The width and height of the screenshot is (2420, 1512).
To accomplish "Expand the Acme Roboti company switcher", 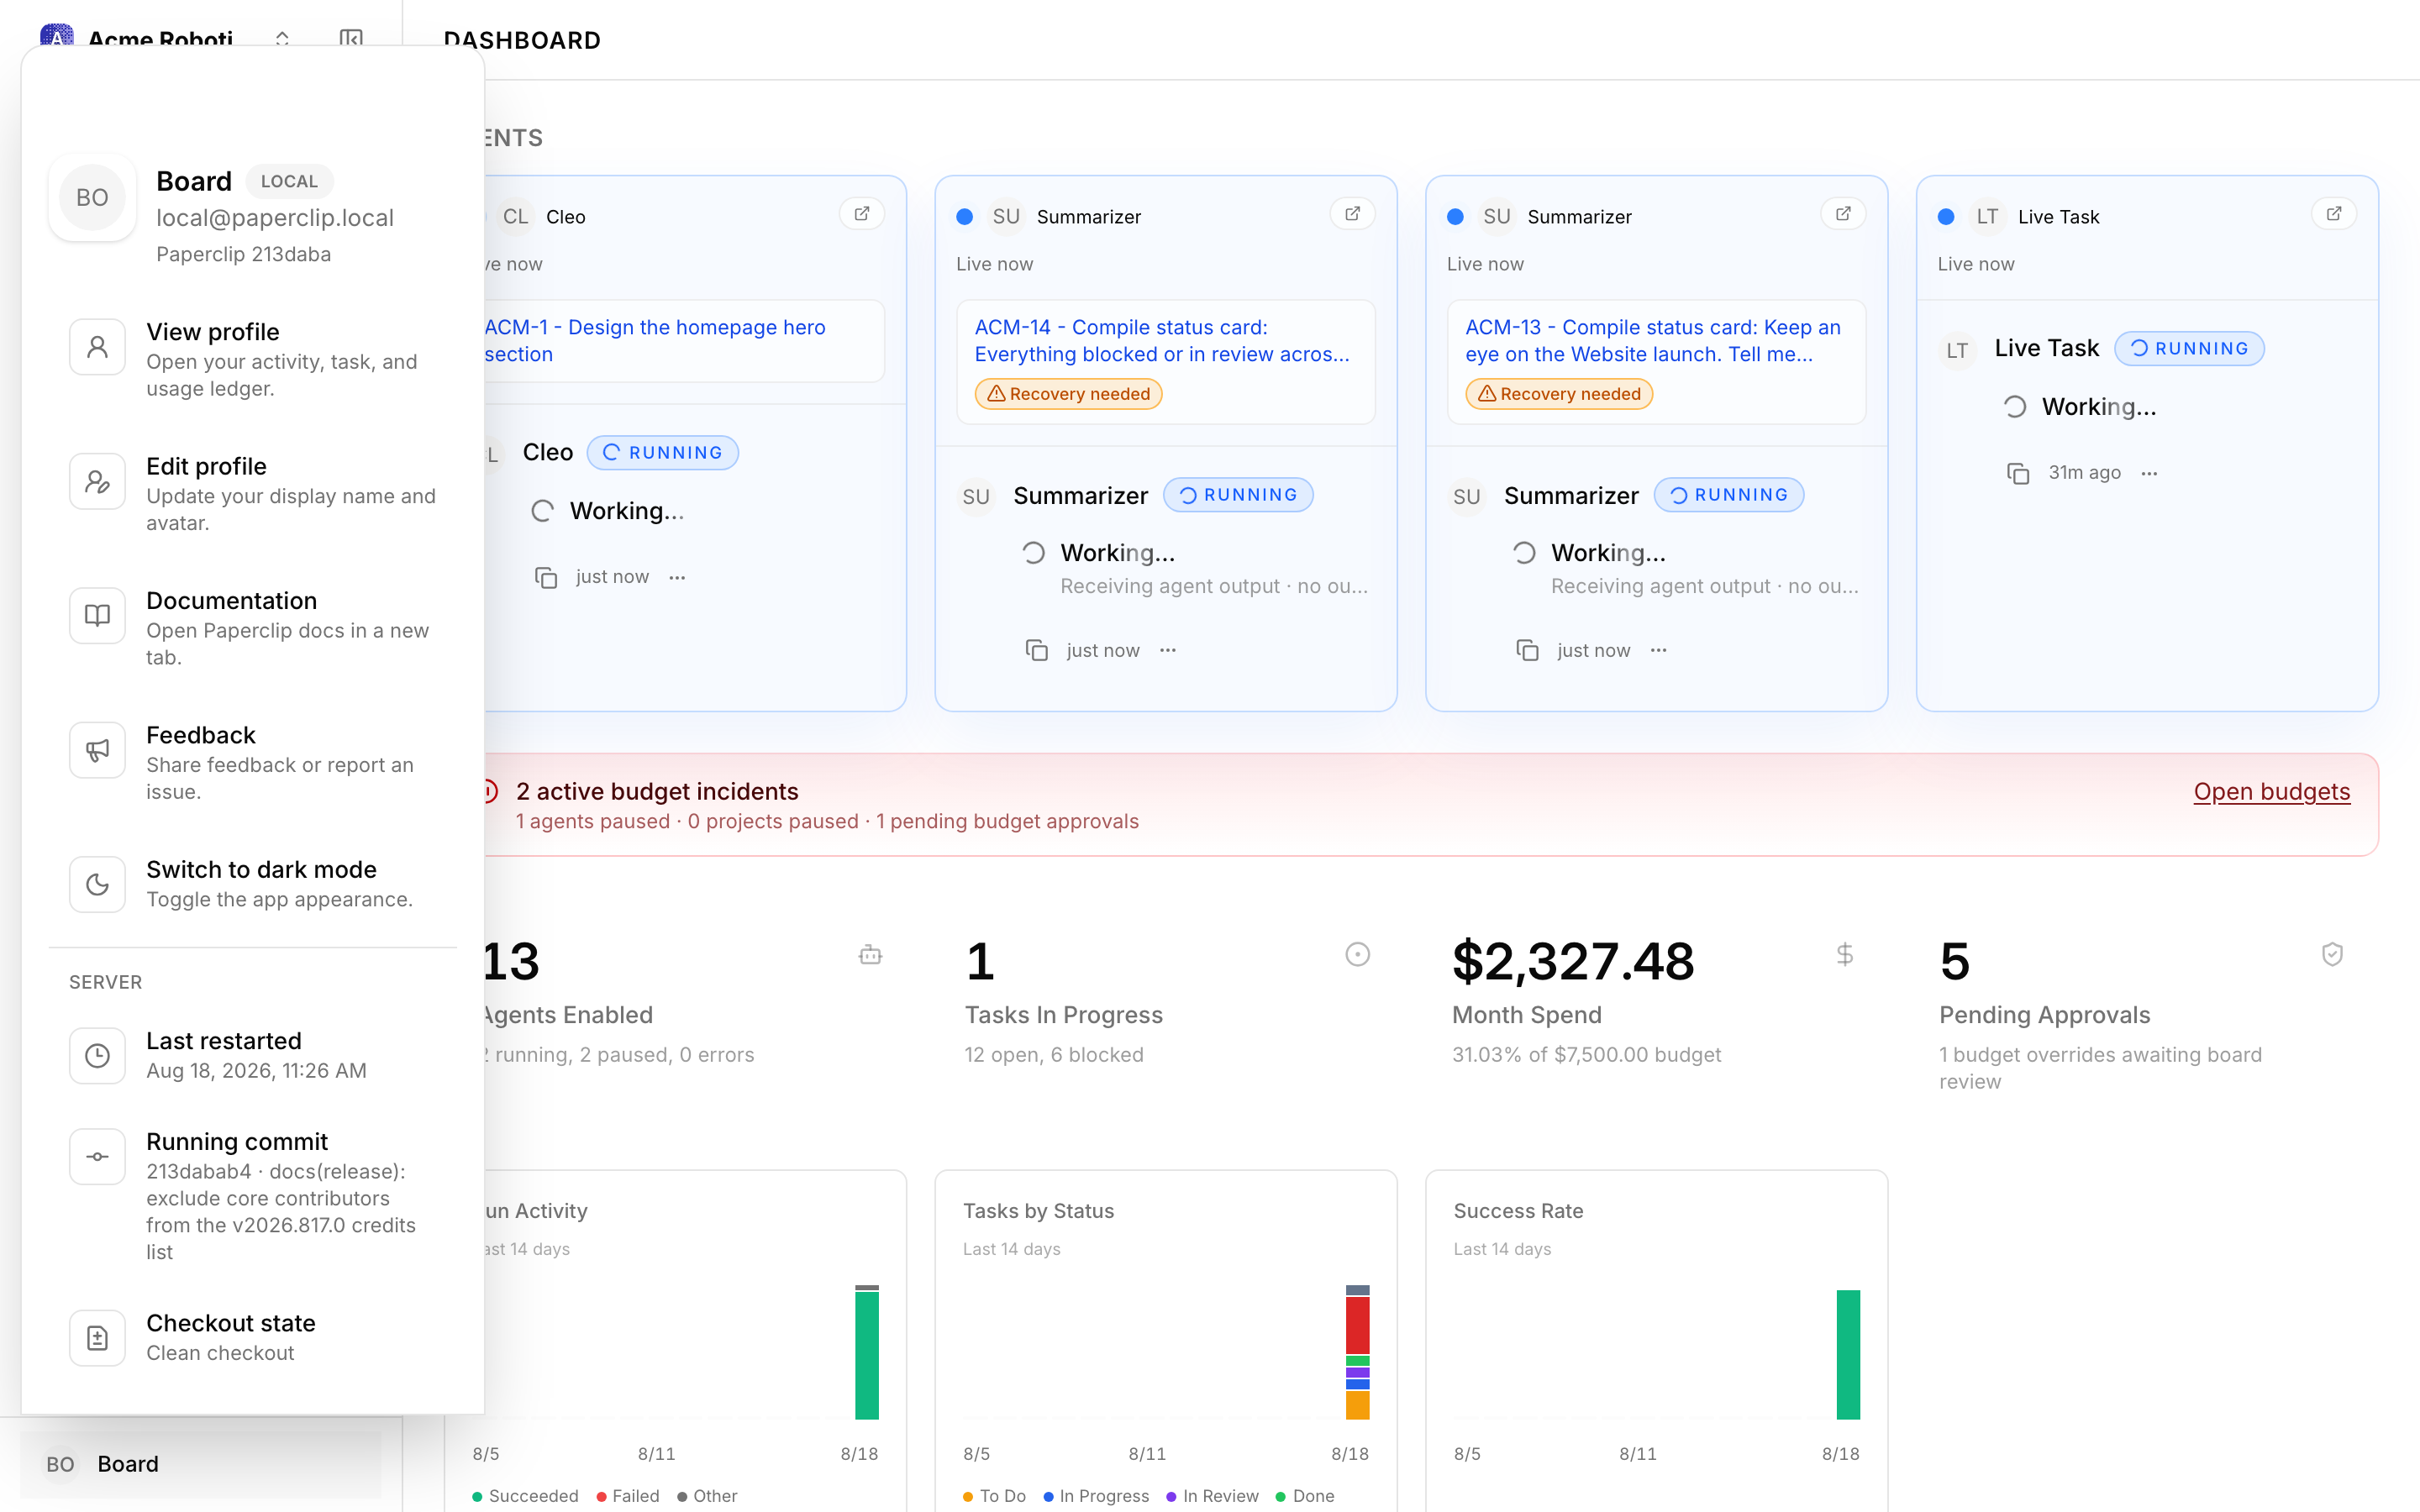I will click(282, 39).
